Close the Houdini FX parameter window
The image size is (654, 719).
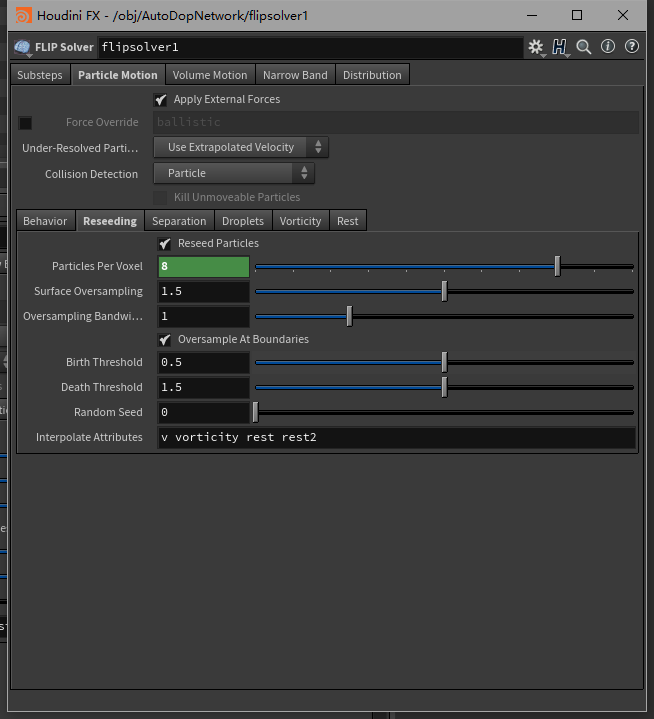click(x=623, y=16)
